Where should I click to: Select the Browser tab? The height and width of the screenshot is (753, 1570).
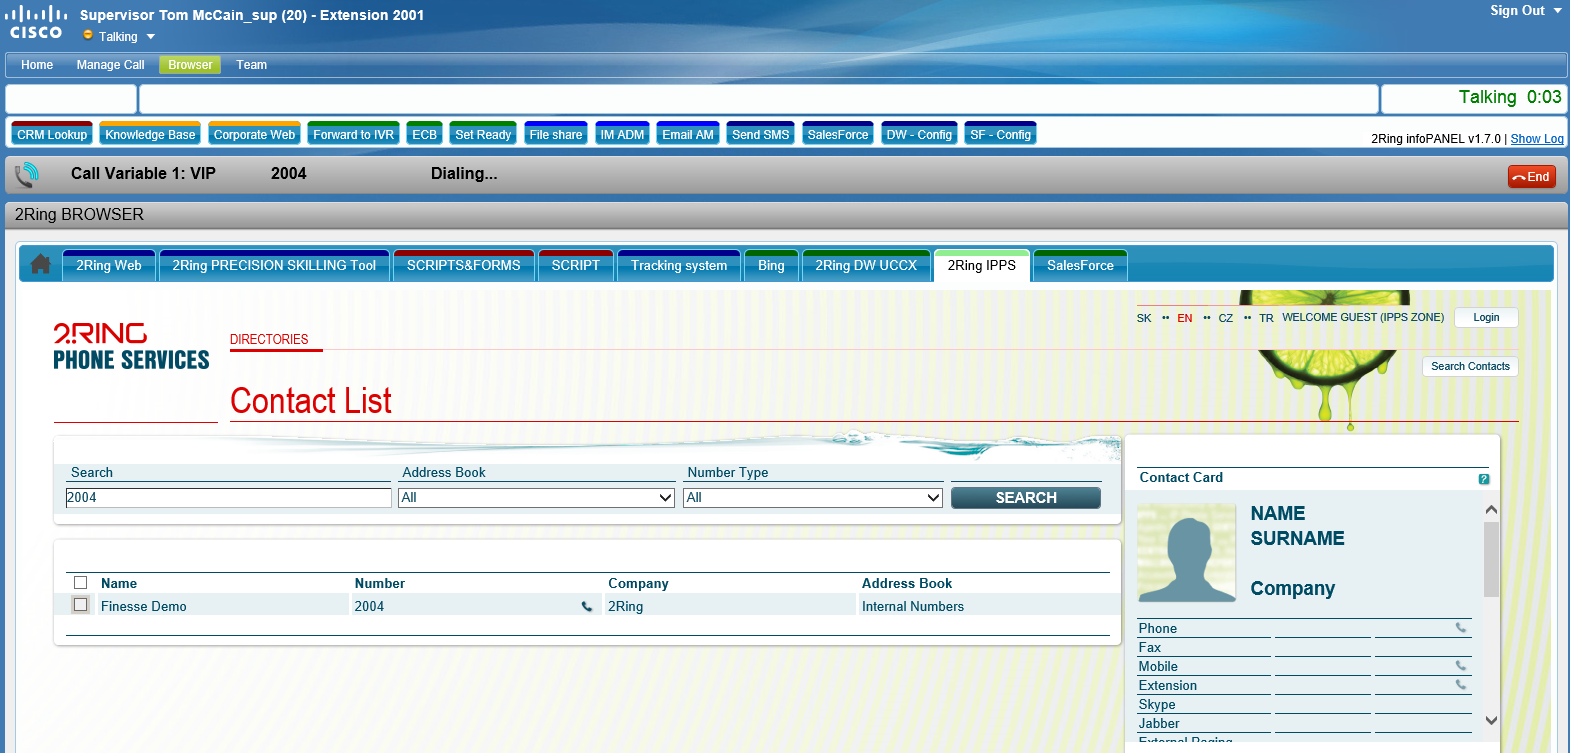pos(190,65)
